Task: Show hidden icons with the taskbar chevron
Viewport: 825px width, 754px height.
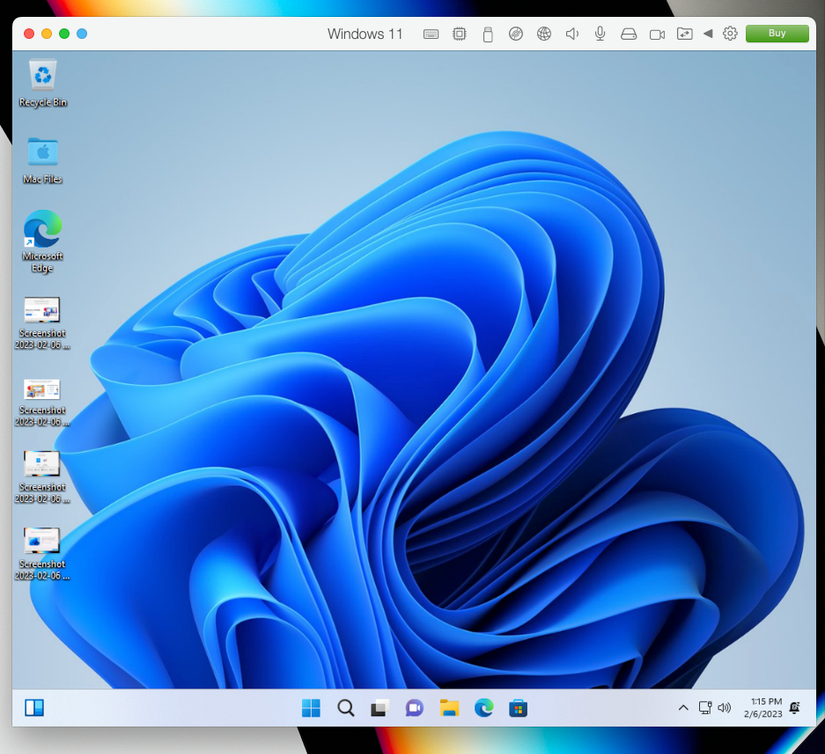Action: (683, 707)
